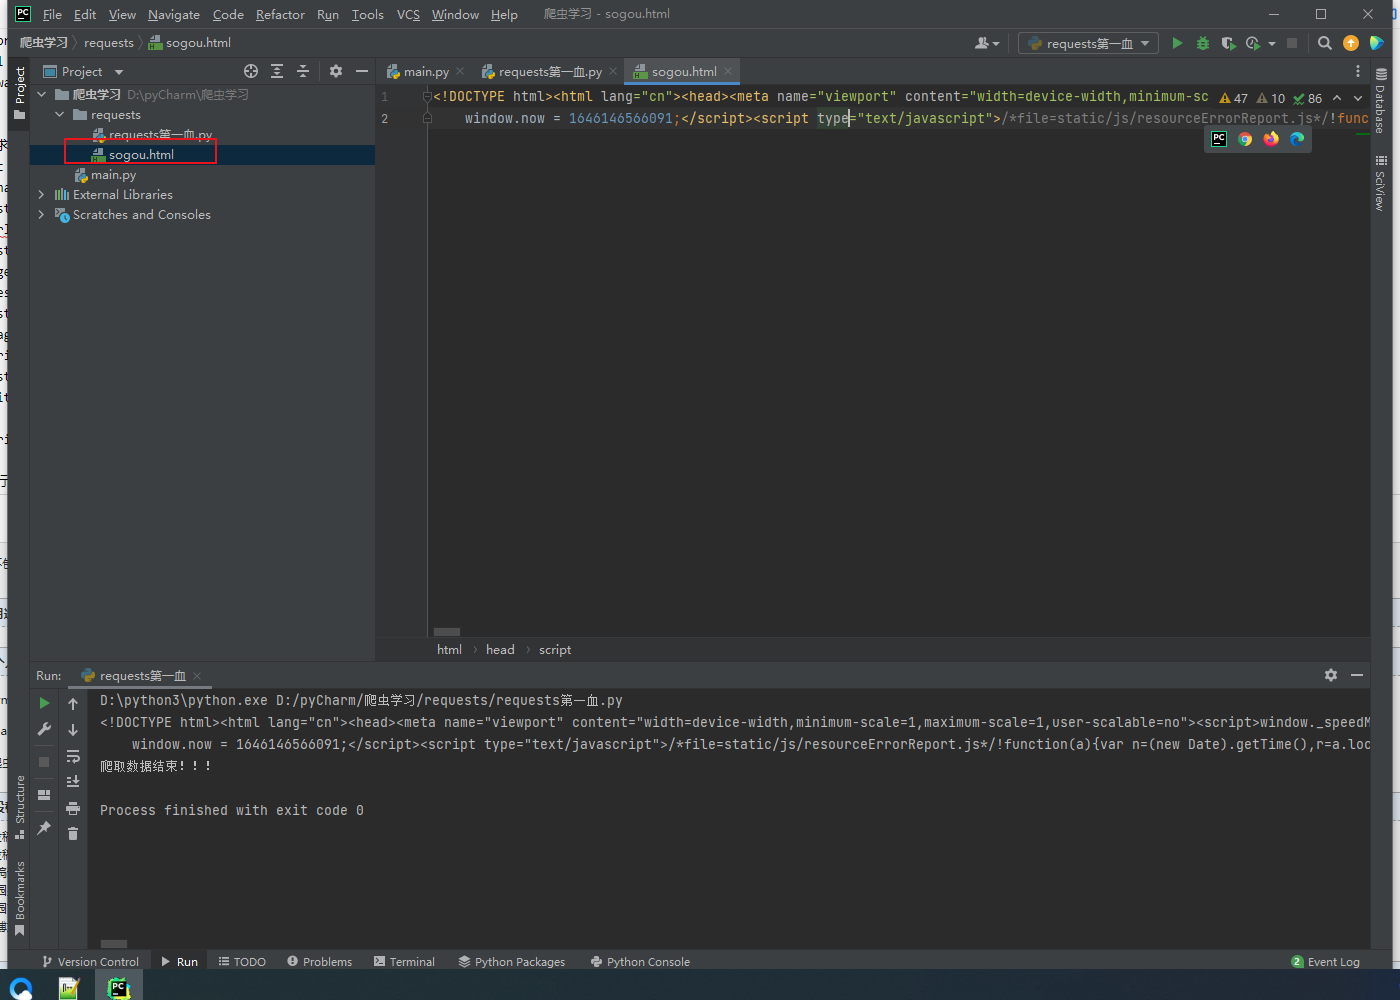Image resolution: width=1400 pixels, height=1000 pixels.
Task: Expand the External Libraries node
Action: click(x=42, y=194)
